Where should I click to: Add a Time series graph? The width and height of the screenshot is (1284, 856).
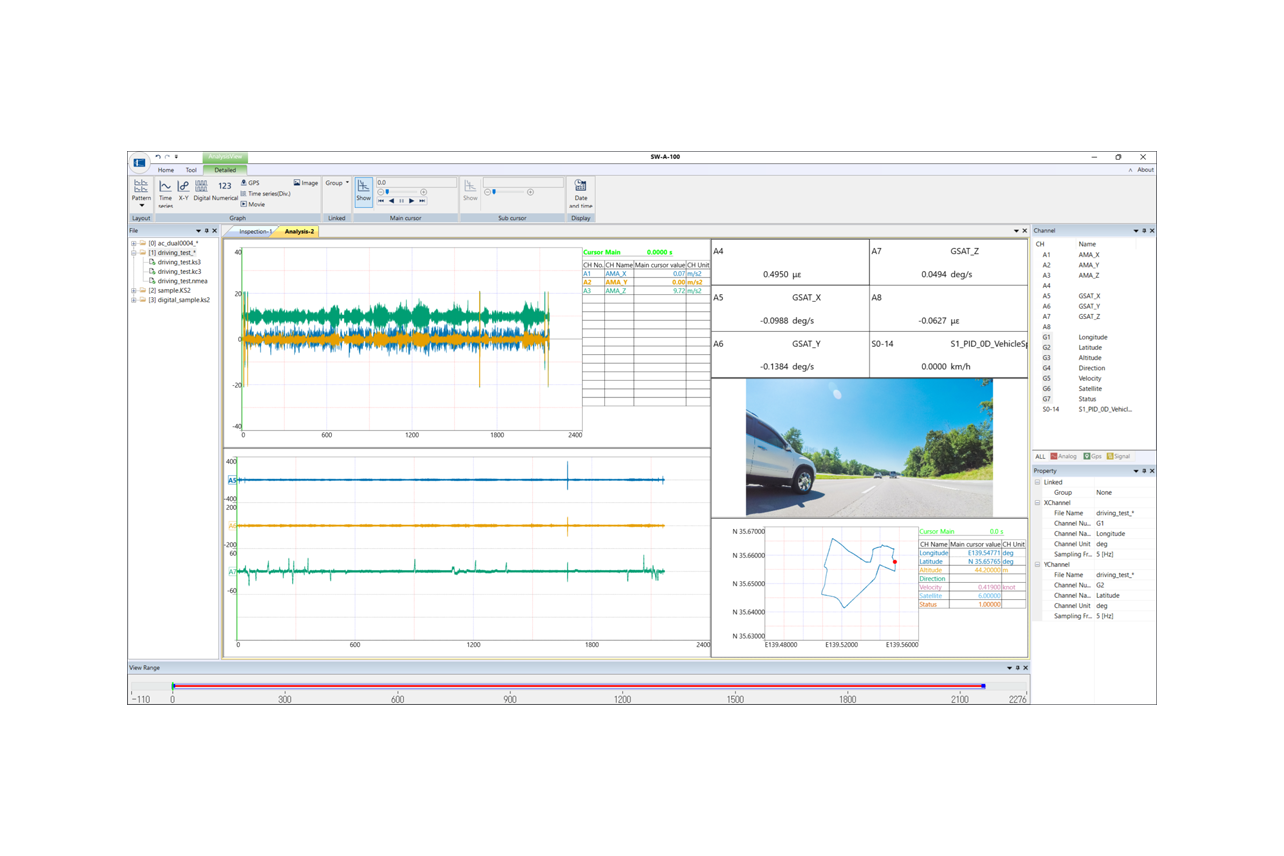click(x=165, y=193)
